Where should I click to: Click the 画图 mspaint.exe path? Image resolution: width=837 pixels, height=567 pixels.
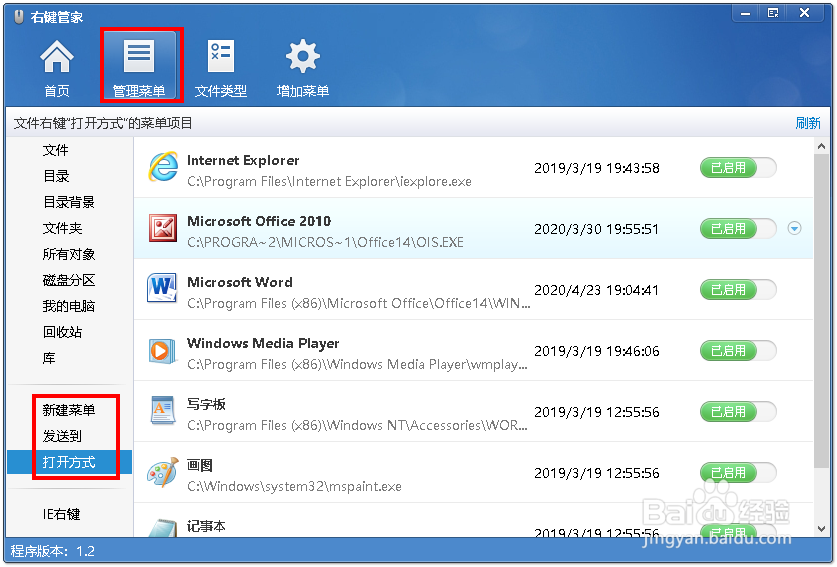(x=294, y=486)
